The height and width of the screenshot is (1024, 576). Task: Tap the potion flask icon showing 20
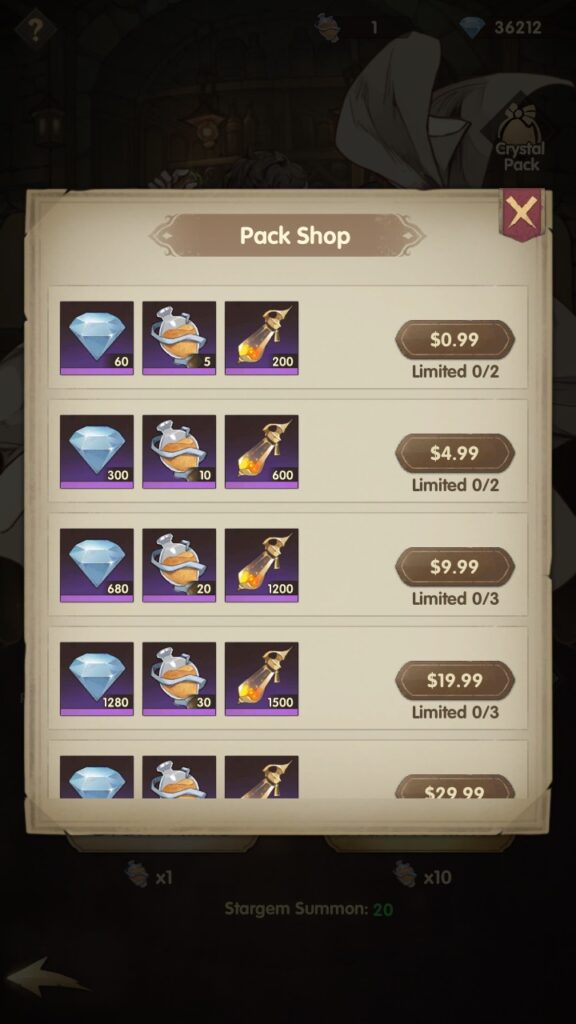click(179, 566)
